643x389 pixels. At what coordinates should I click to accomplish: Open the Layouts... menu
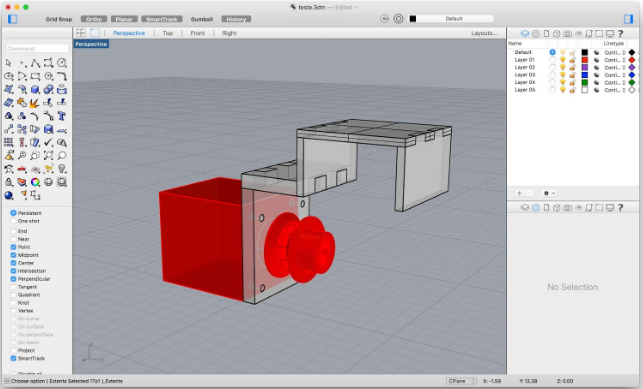tap(484, 33)
